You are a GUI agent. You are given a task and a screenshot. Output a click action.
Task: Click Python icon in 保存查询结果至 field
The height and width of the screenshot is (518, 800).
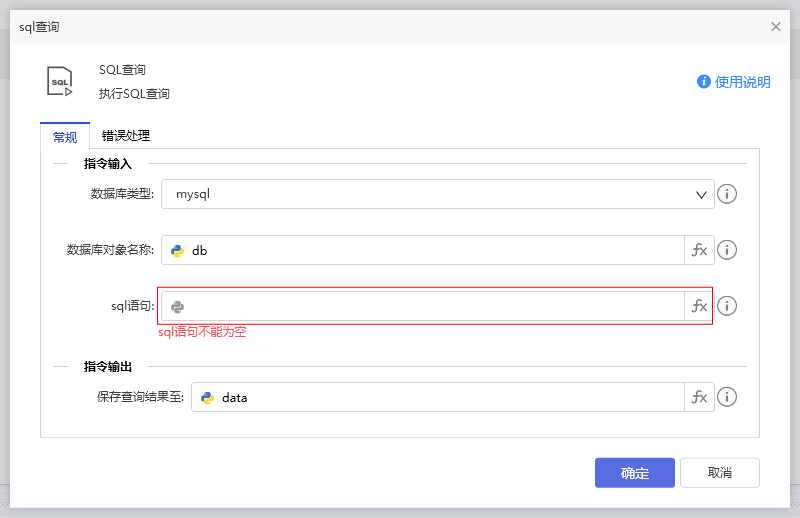[x=208, y=397]
